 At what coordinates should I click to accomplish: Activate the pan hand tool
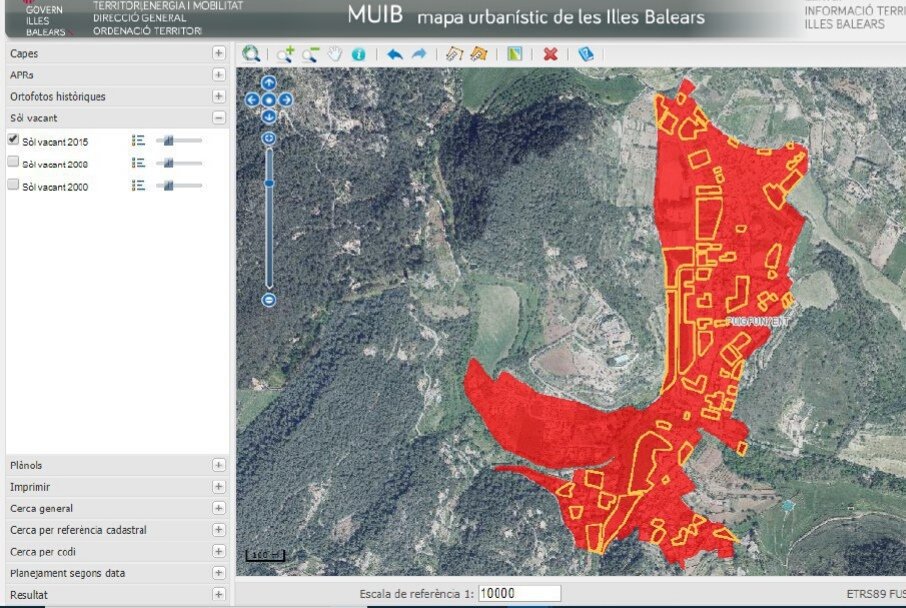(335, 54)
